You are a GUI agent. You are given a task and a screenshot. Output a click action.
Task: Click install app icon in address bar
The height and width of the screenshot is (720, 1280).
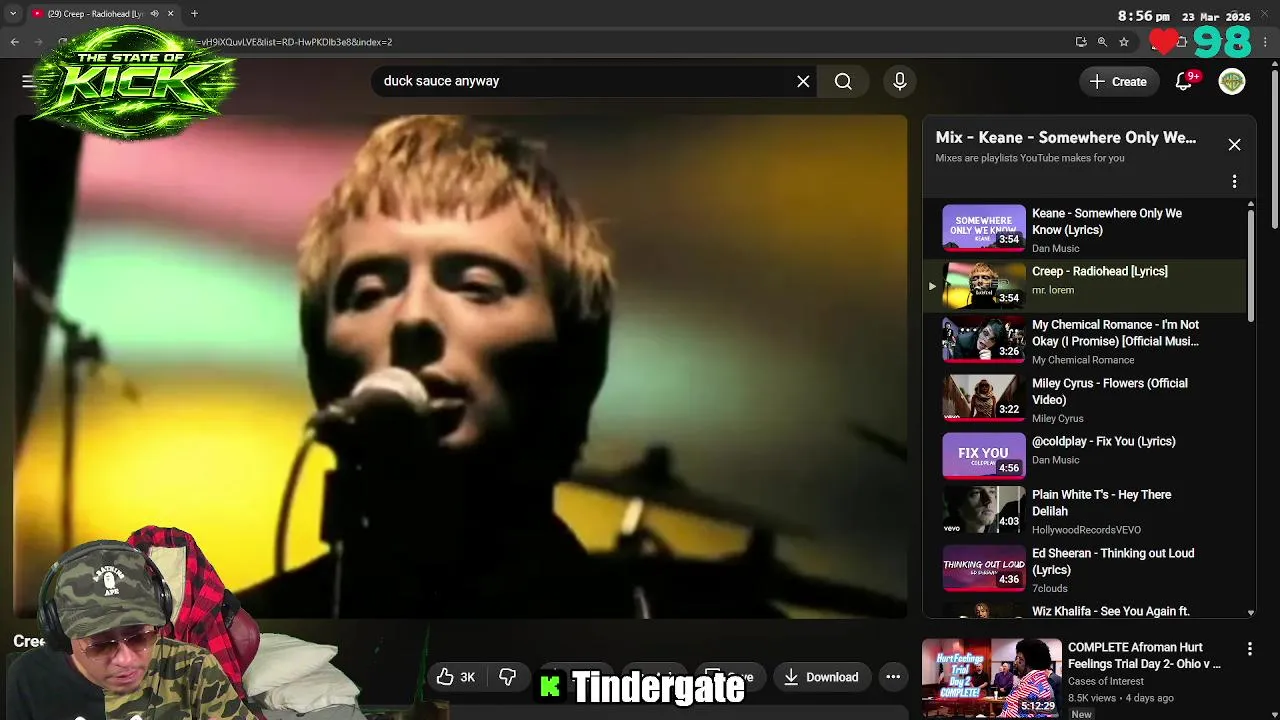pyautogui.click(x=1081, y=42)
